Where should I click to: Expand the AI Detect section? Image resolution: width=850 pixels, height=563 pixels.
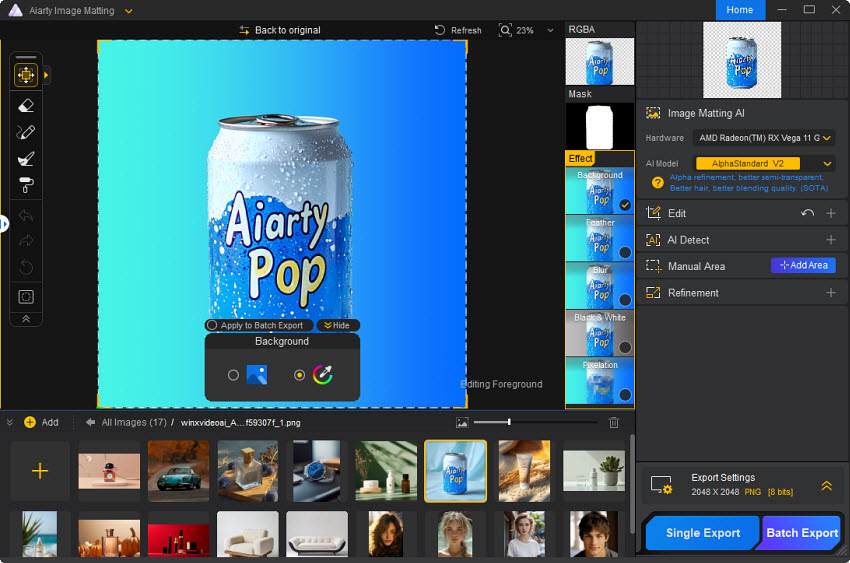830,240
